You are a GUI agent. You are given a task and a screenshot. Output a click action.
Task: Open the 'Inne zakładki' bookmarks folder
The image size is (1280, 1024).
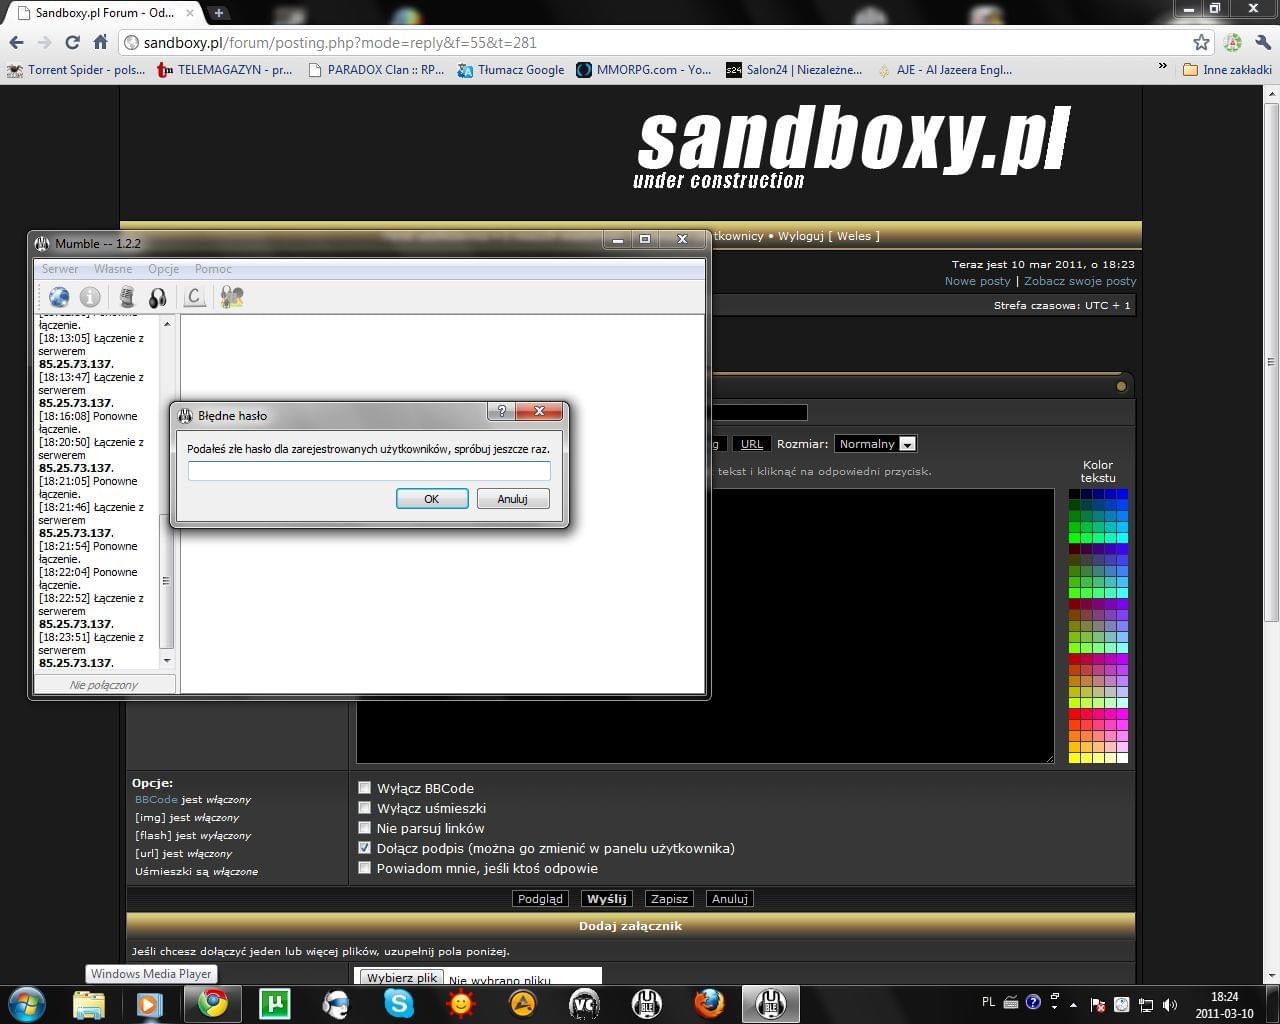(1227, 70)
